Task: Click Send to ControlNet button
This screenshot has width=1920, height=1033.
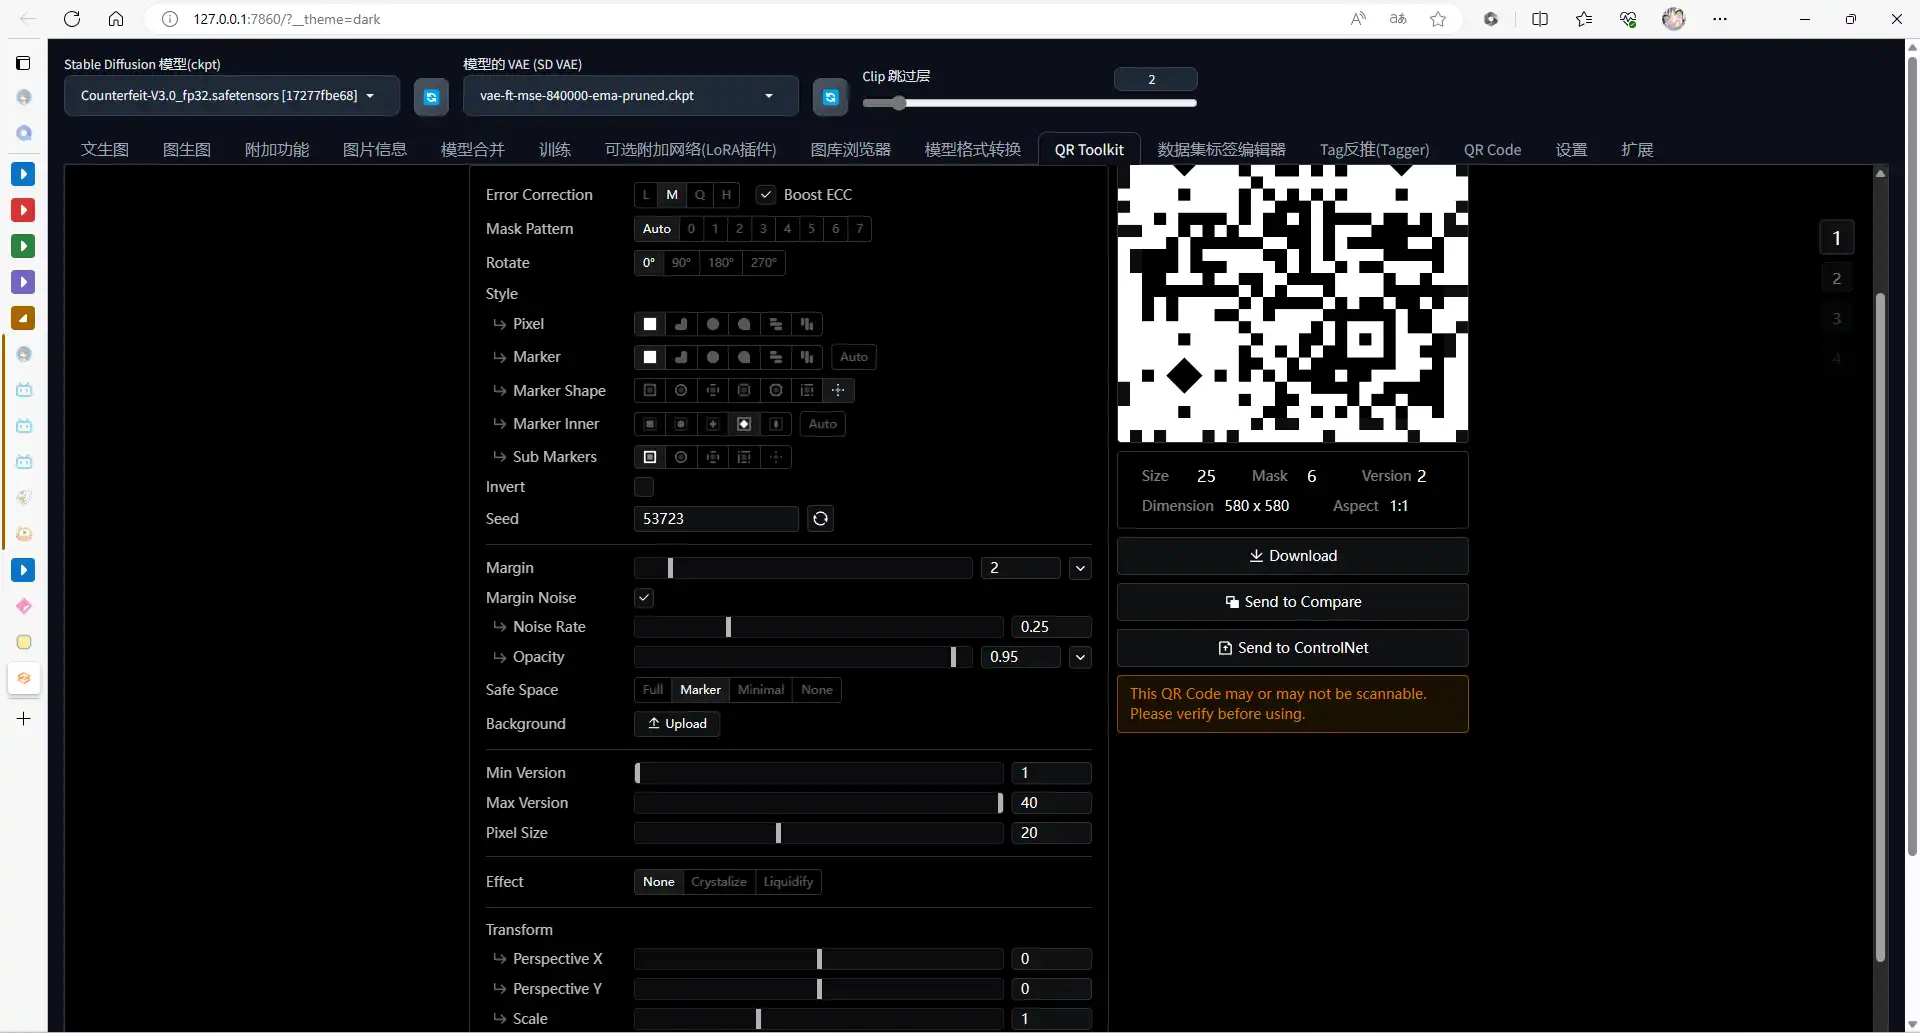Action: 1292,648
